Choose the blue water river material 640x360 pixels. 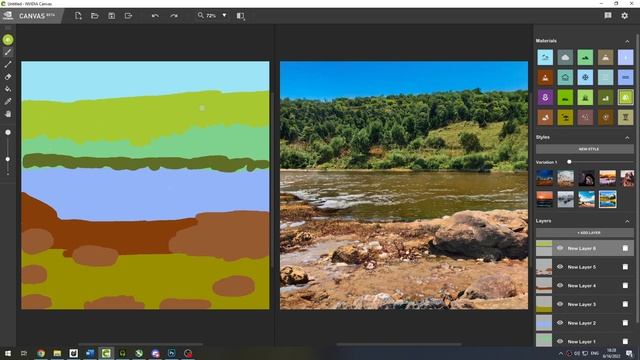click(625, 78)
